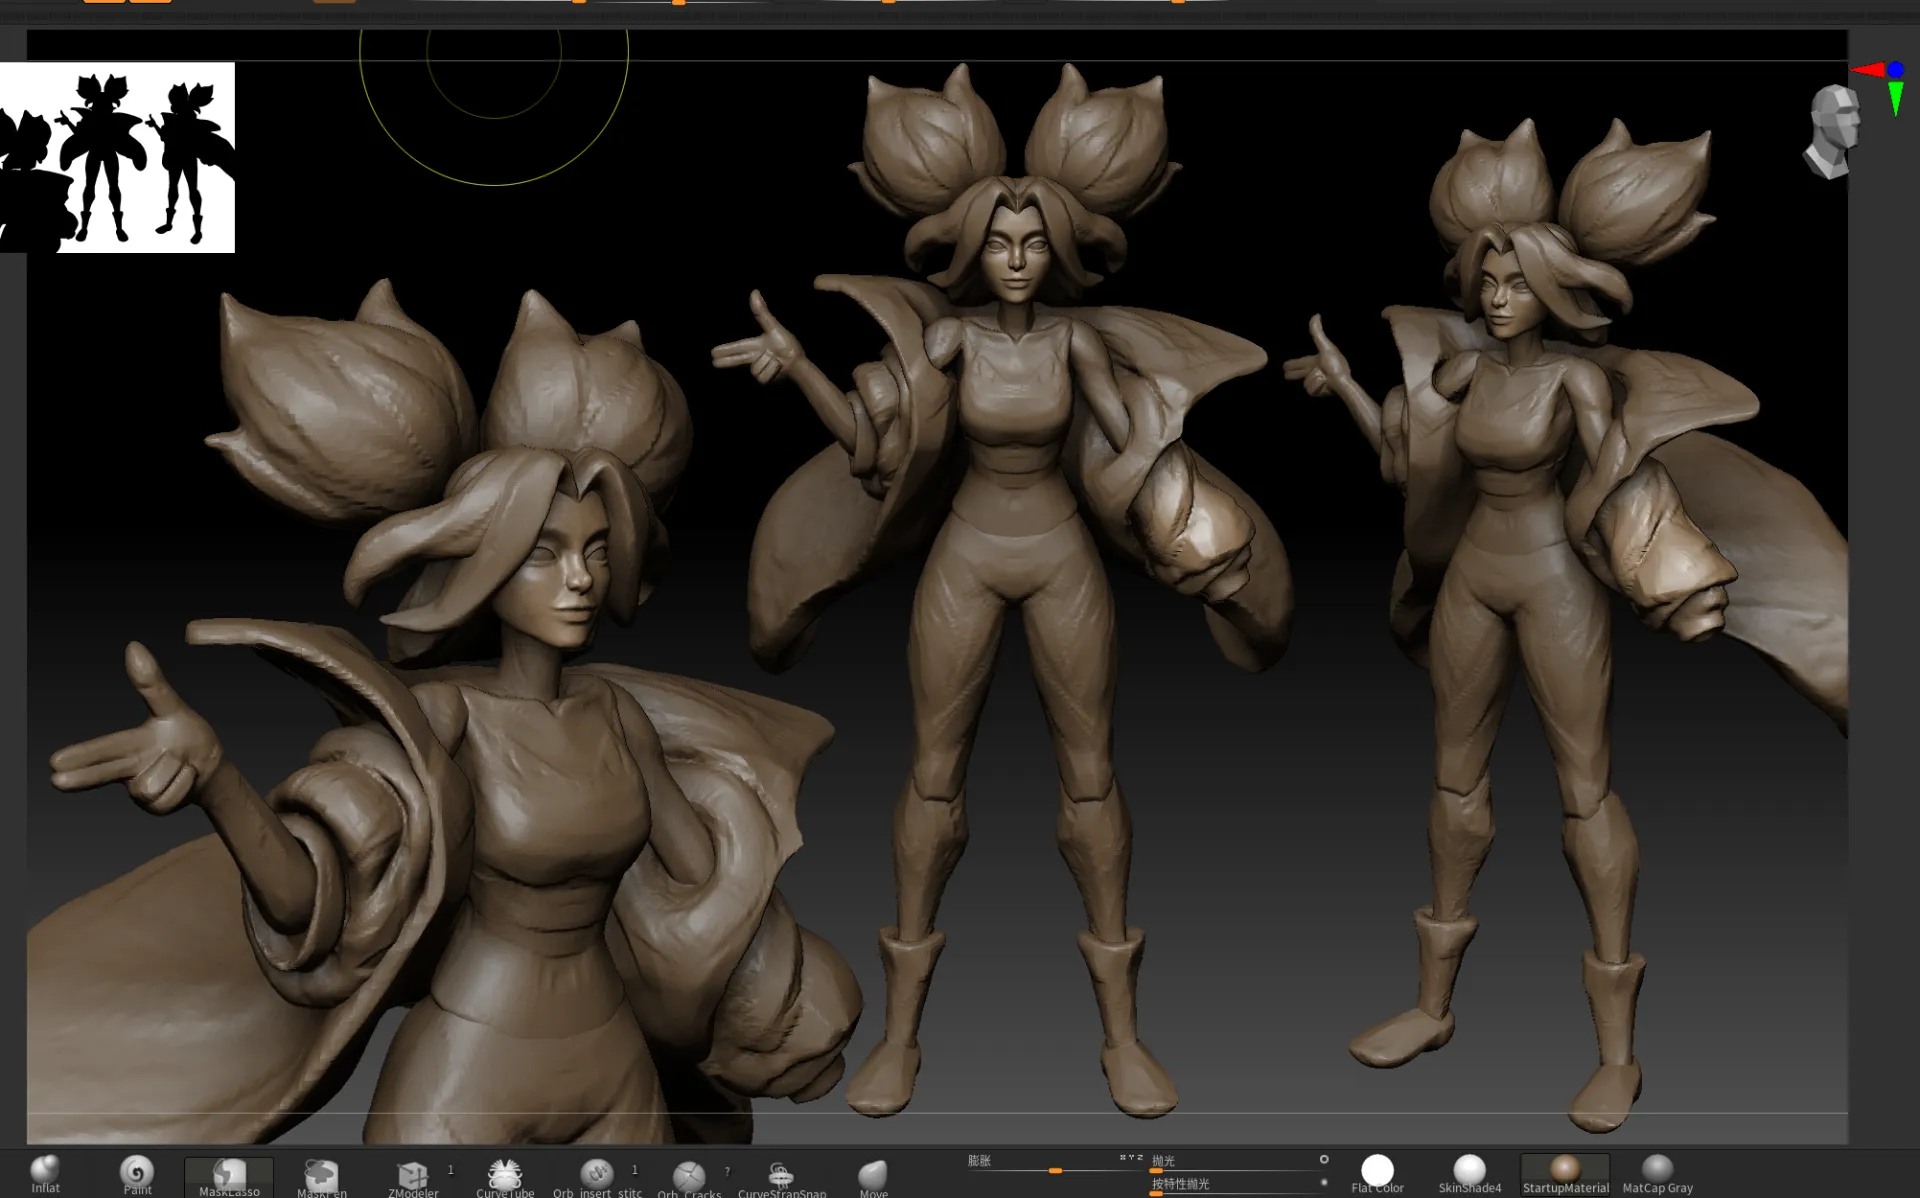Pick the CurveStrapSnap brush
The image size is (1920, 1198).
(781, 1175)
